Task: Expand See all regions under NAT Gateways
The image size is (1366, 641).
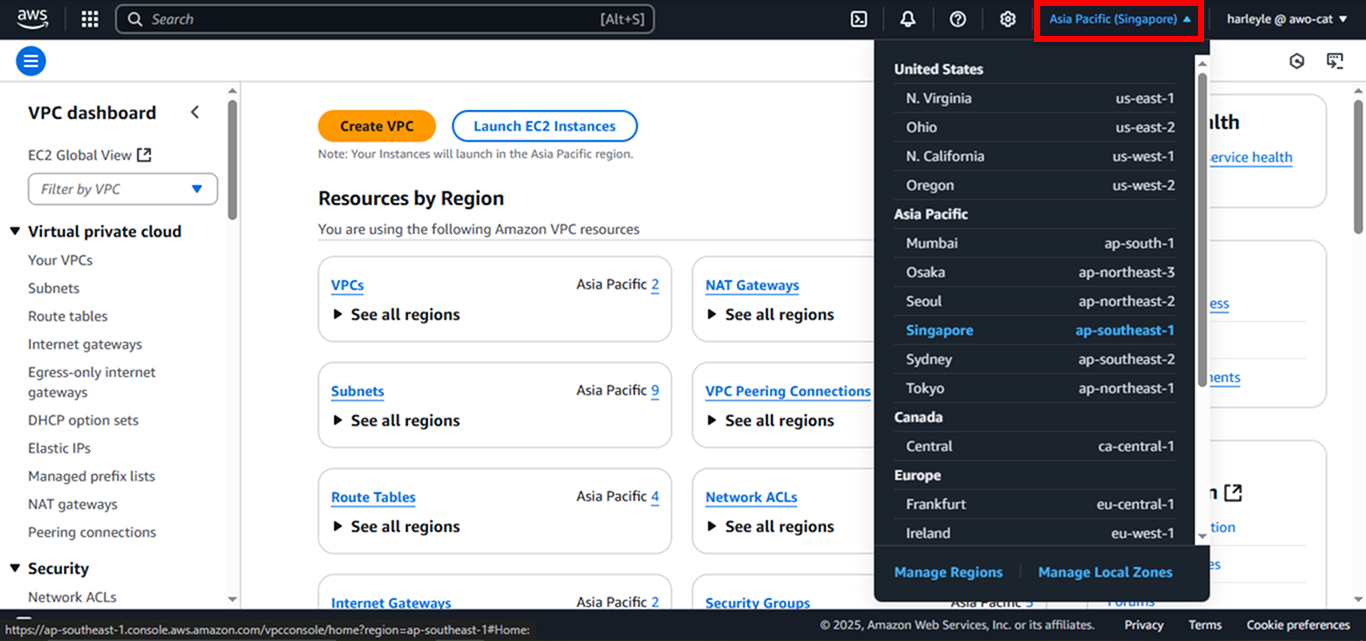Action: tap(770, 314)
